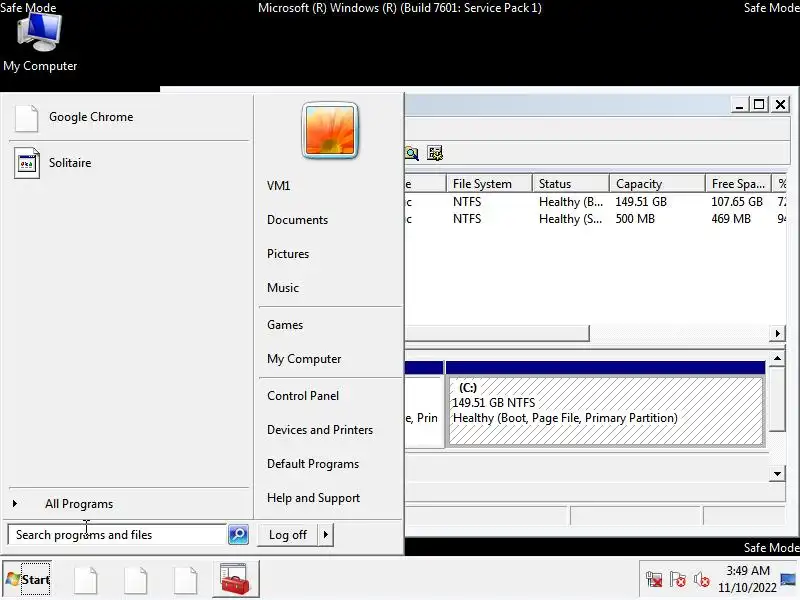This screenshot has height=600, width=800.
Task: Maximize the Disk Management window
Action: click(759, 105)
